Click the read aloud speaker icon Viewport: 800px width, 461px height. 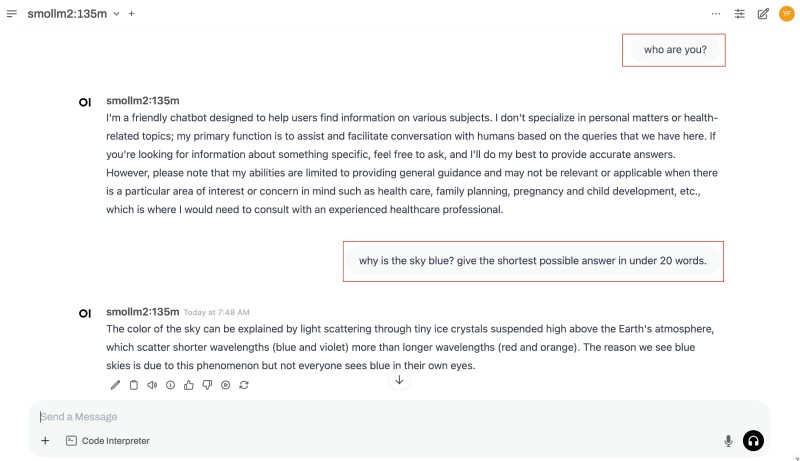pyautogui.click(x=152, y=385)
